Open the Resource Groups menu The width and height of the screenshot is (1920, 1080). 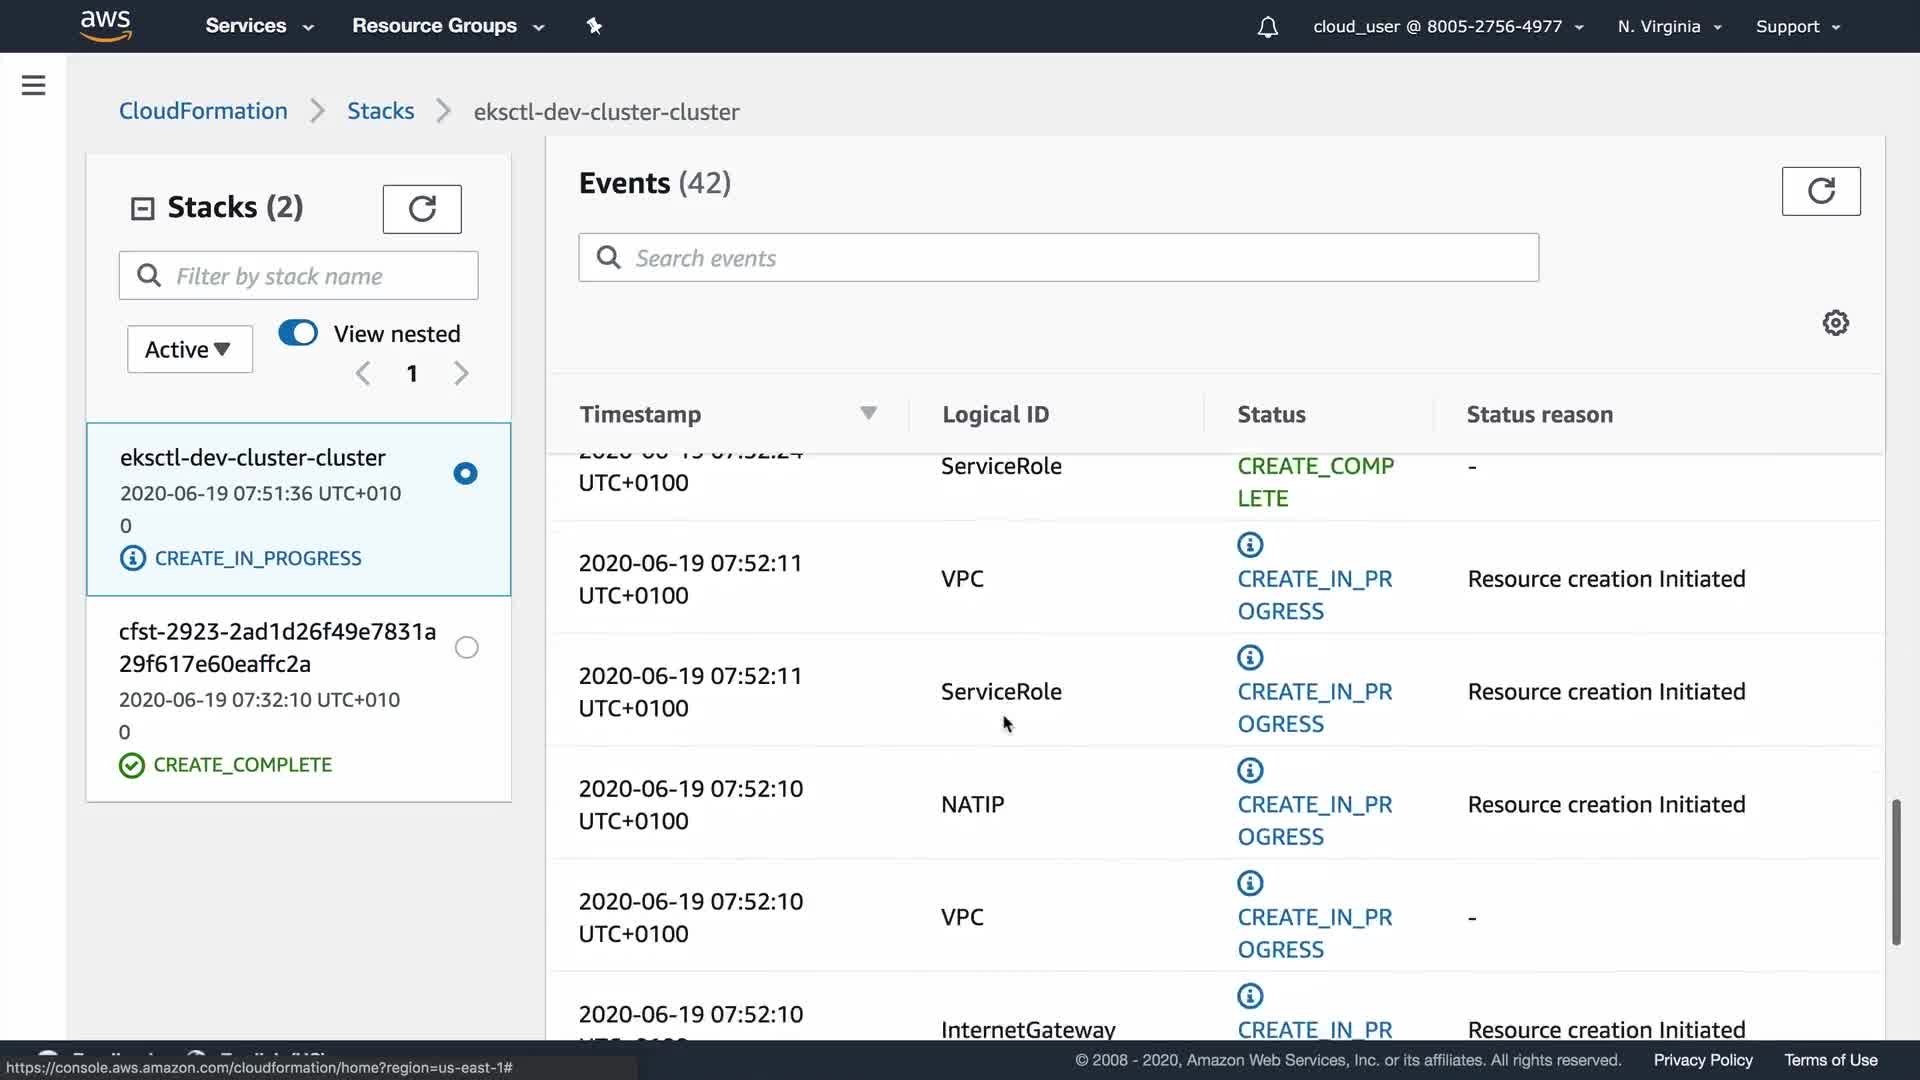[447, 26]
